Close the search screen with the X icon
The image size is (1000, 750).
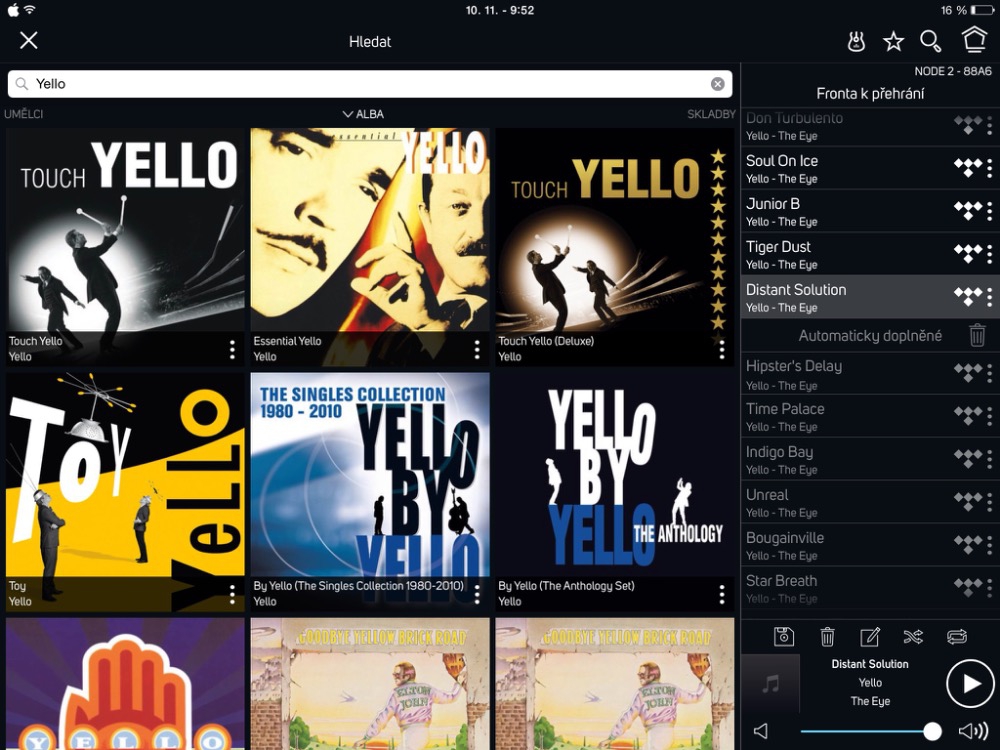tap(29, 40)
